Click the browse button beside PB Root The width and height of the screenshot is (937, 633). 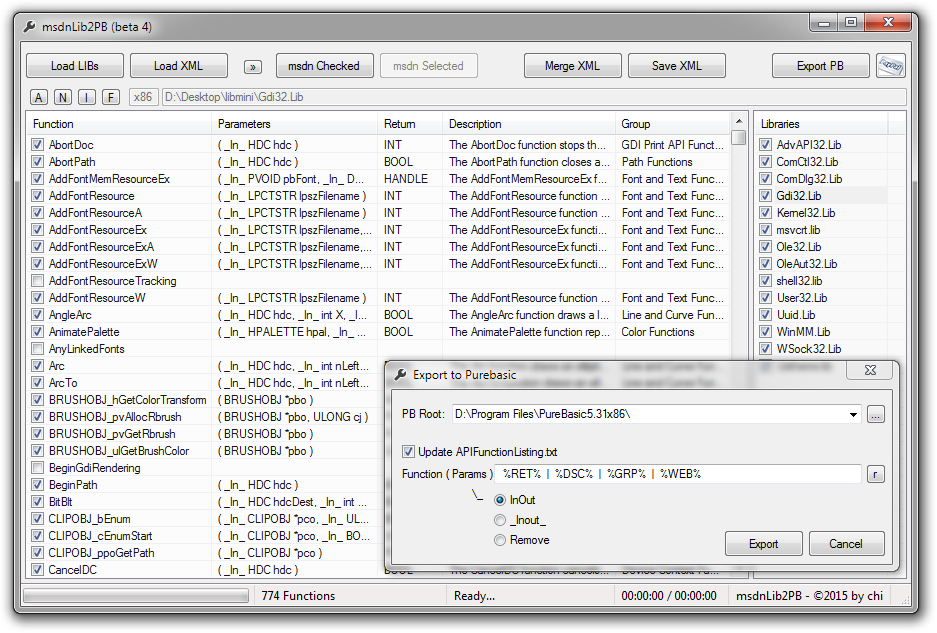click(x=875, y=414)
